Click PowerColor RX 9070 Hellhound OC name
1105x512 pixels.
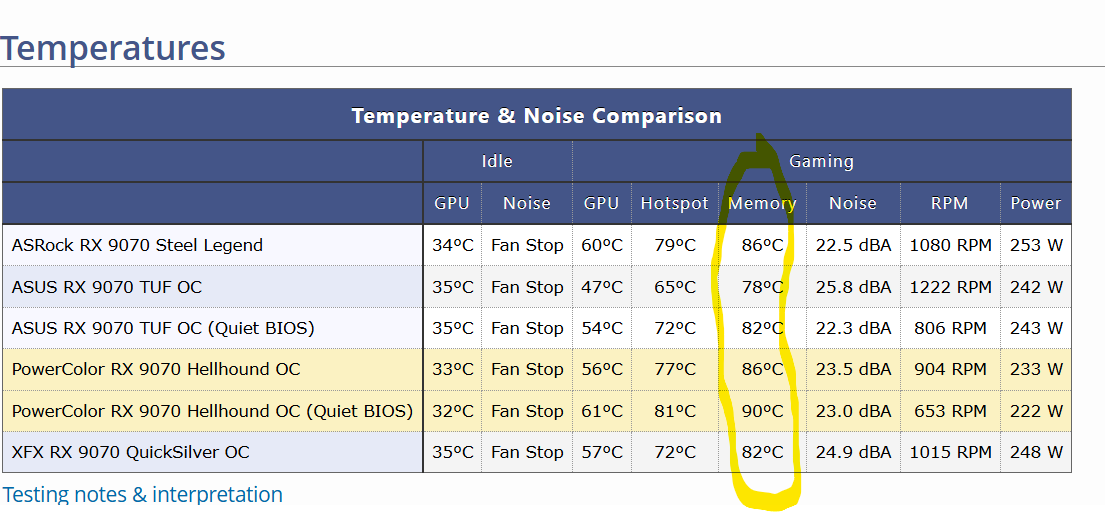tap(156, 369)
